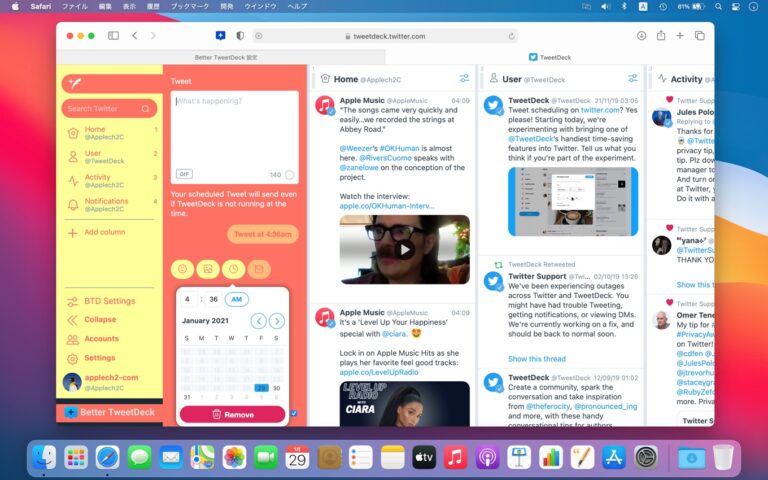
Task: Open the 開発 menu
Action: (x=227, y=6)
